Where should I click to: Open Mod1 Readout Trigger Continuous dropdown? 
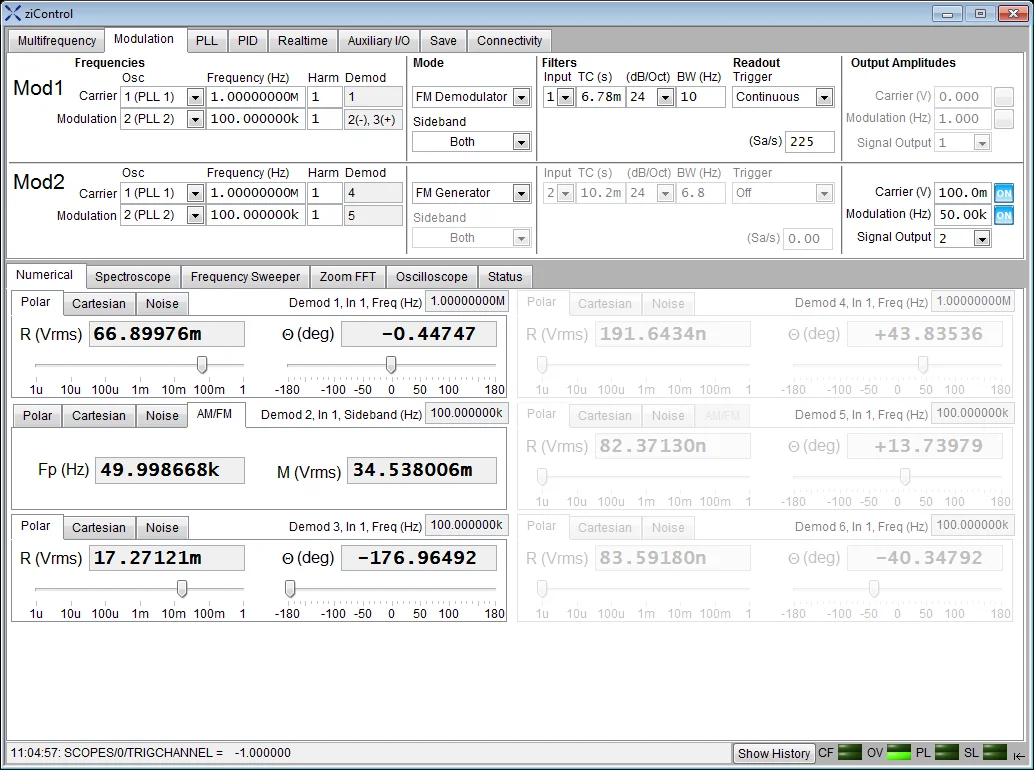pyautogui.click(x=824, y=98)
